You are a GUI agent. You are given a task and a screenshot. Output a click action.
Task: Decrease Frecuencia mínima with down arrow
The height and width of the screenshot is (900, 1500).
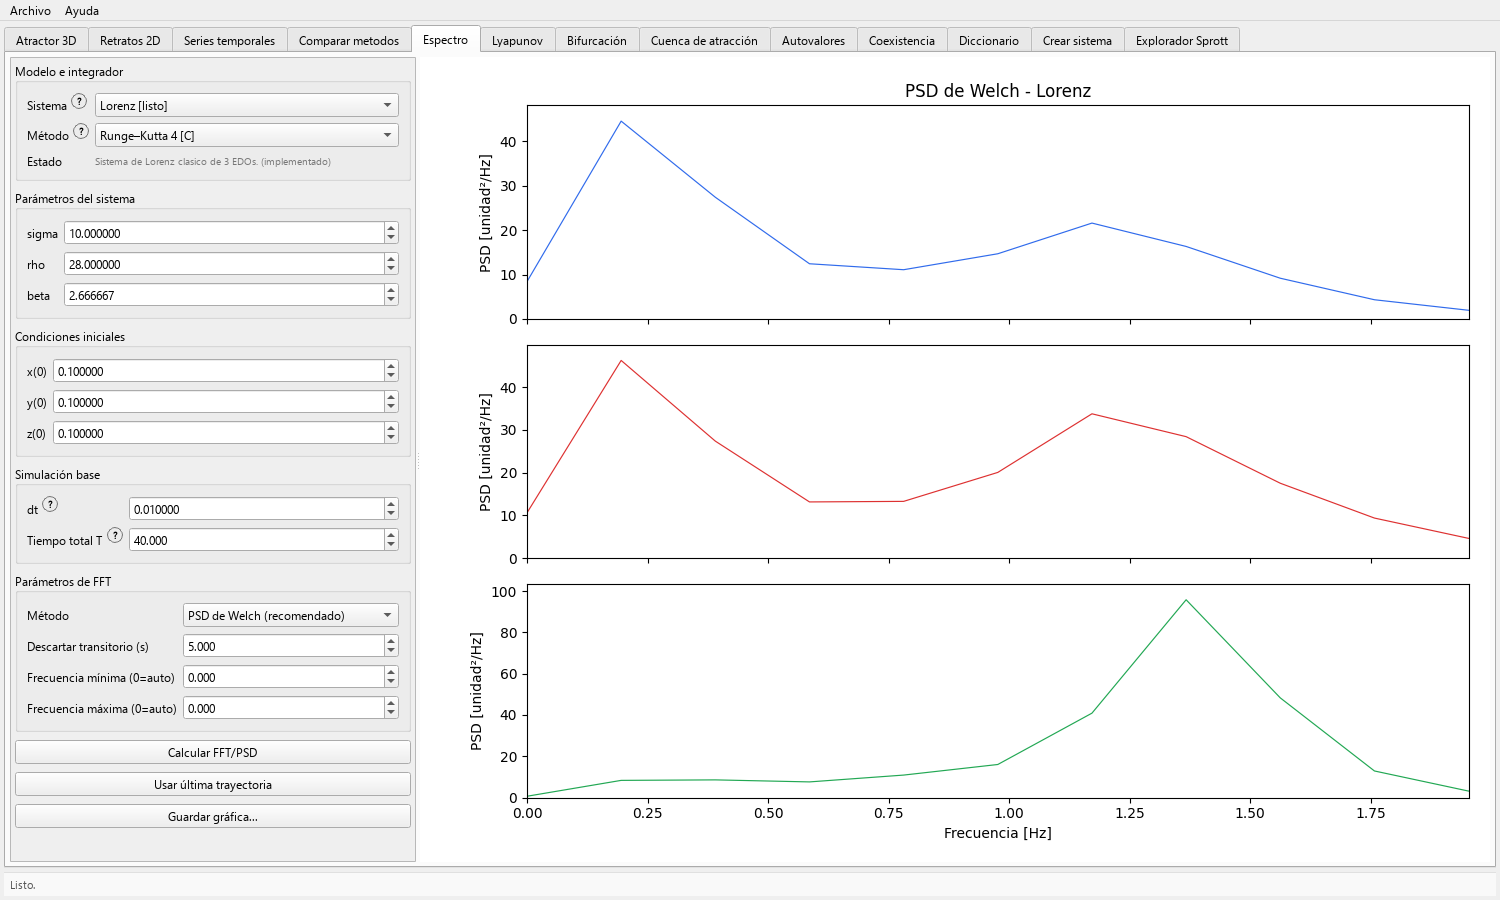coord(391,682)
